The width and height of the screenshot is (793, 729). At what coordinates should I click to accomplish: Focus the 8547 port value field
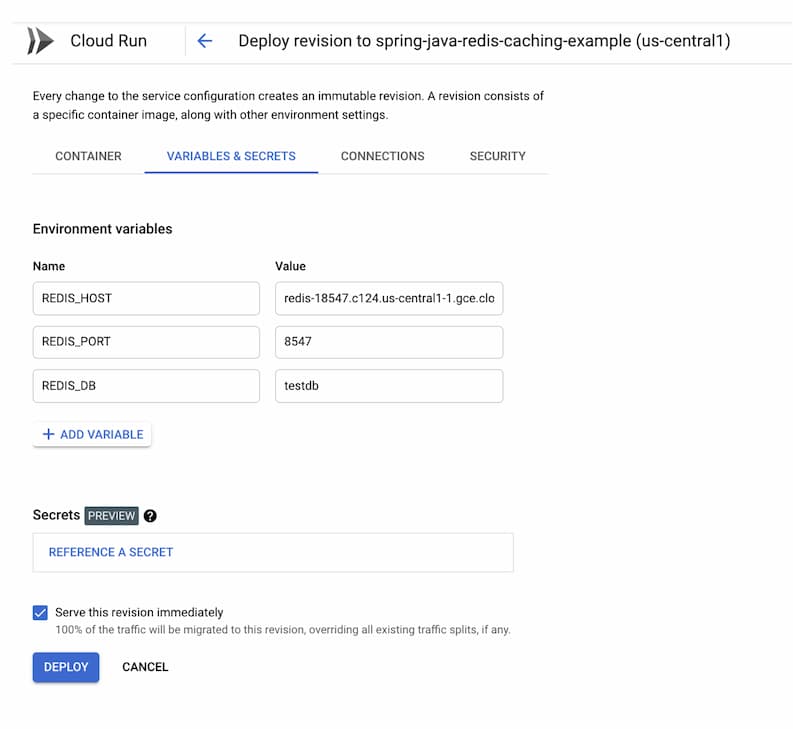point(389,342)
